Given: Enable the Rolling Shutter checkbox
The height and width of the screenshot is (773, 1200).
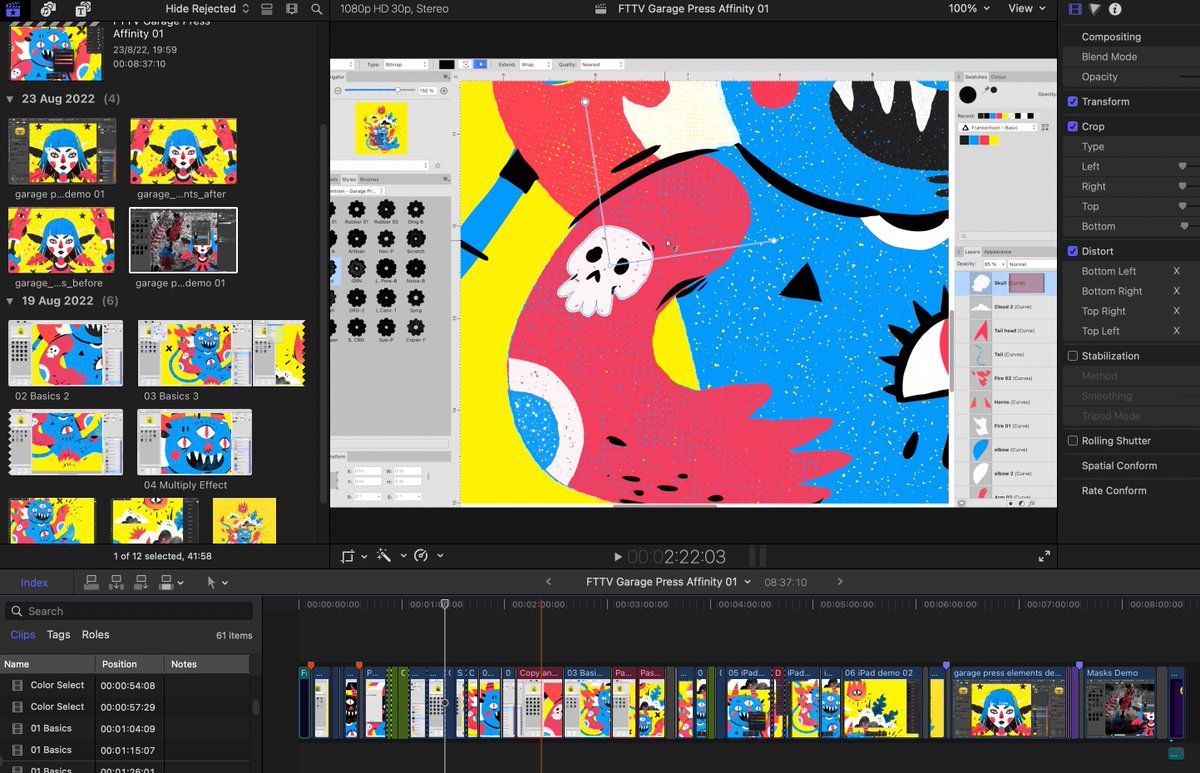Looking at the screenshot, I should (1073, 441).
